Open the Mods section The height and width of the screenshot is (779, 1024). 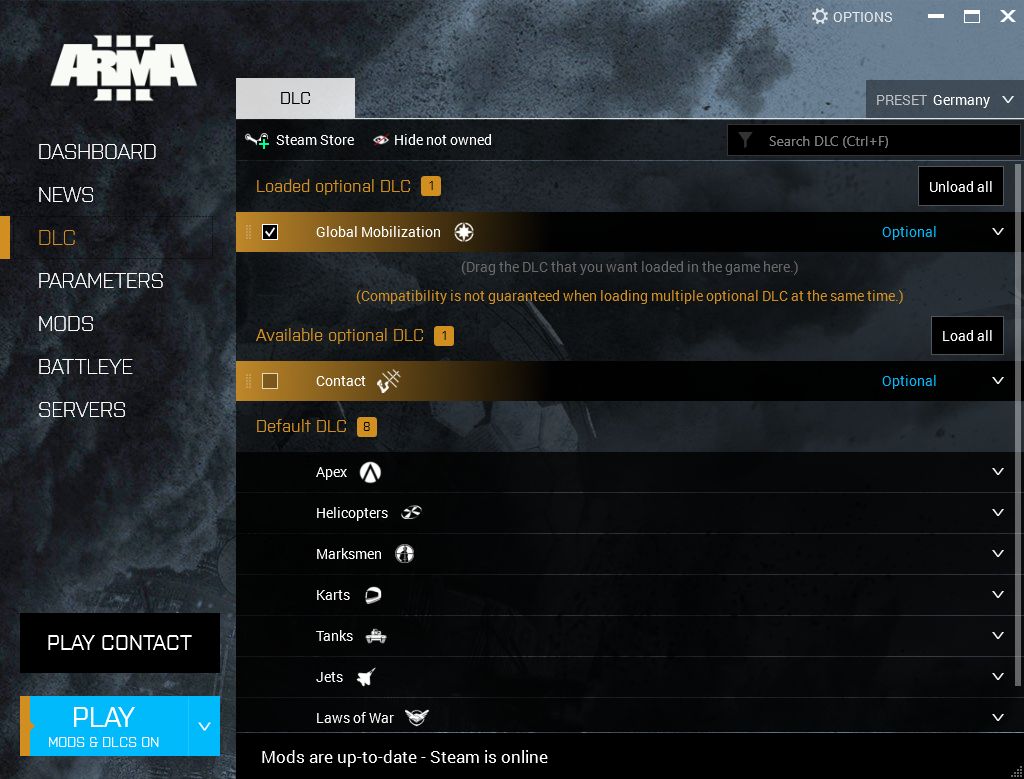66,324
